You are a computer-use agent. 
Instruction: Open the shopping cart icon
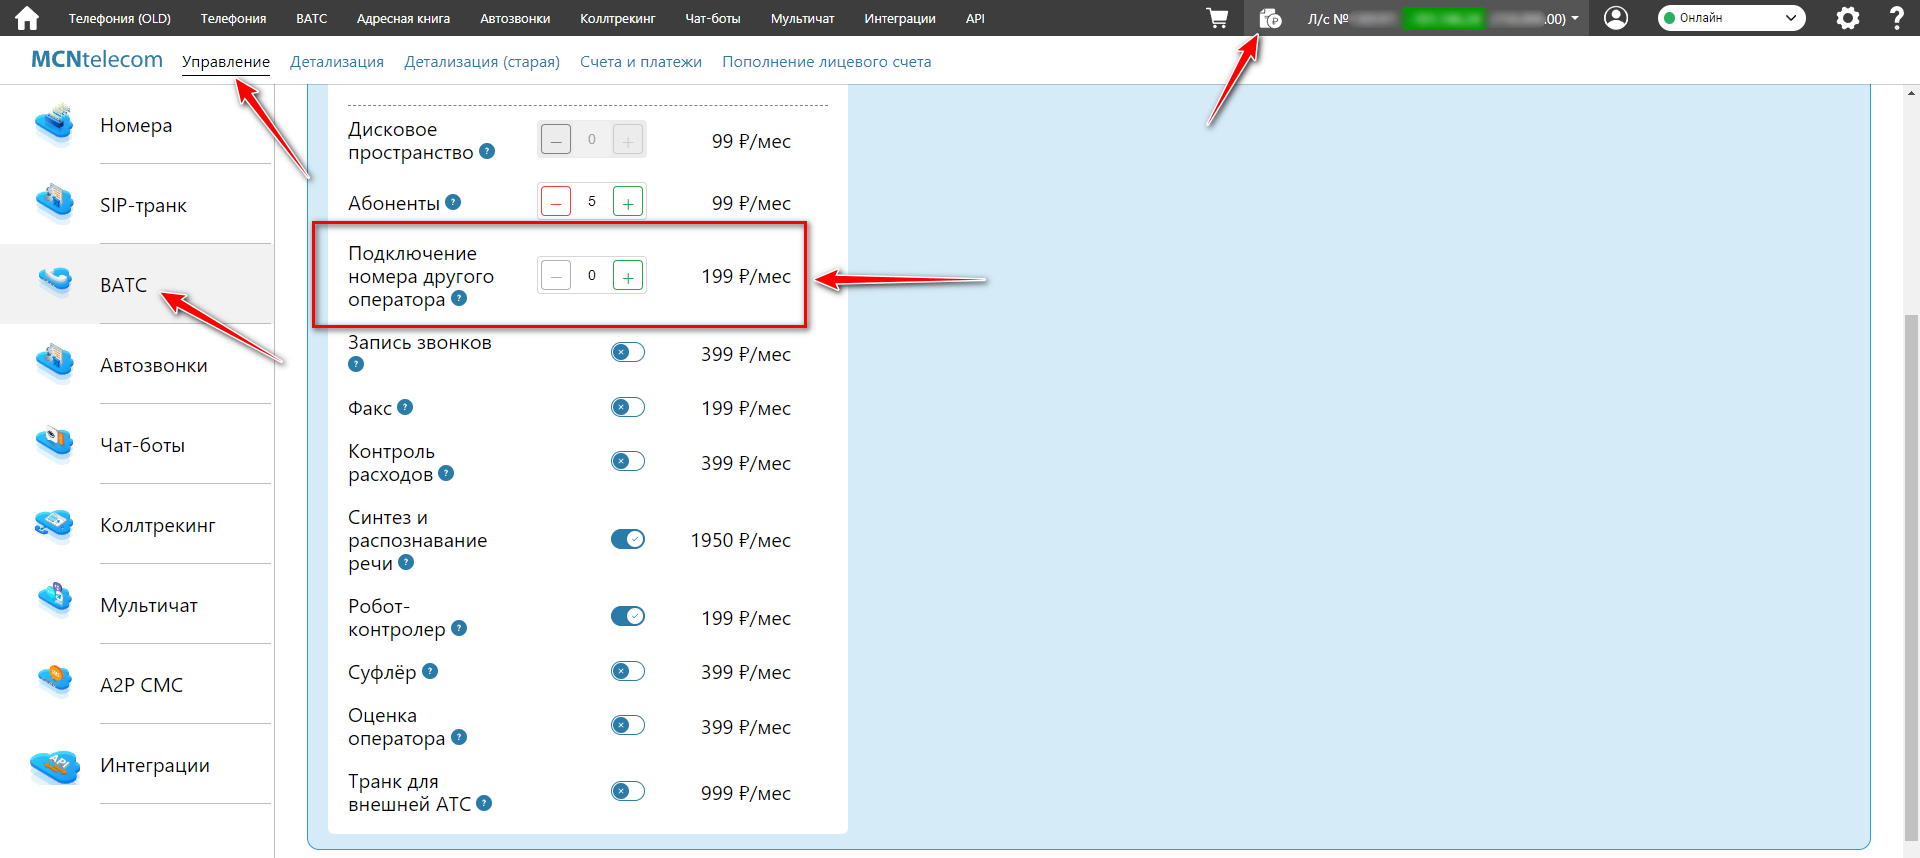pos(1217,18)
